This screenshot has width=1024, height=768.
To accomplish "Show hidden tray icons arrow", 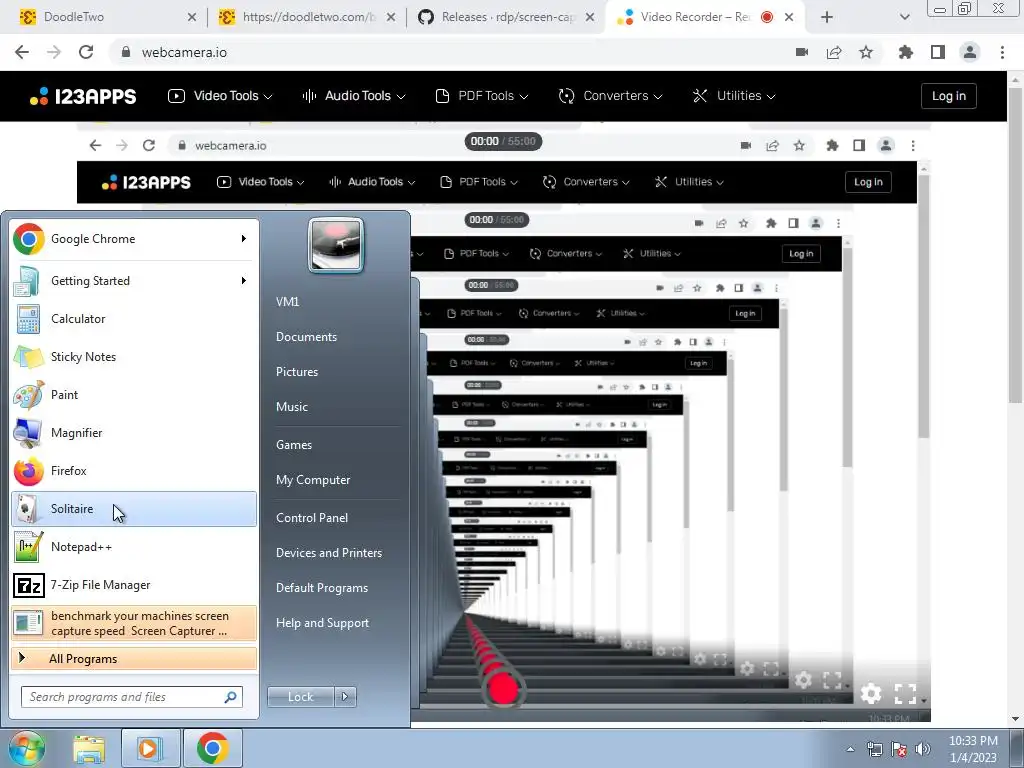I will pyautogui.click(x=850, y=750).
